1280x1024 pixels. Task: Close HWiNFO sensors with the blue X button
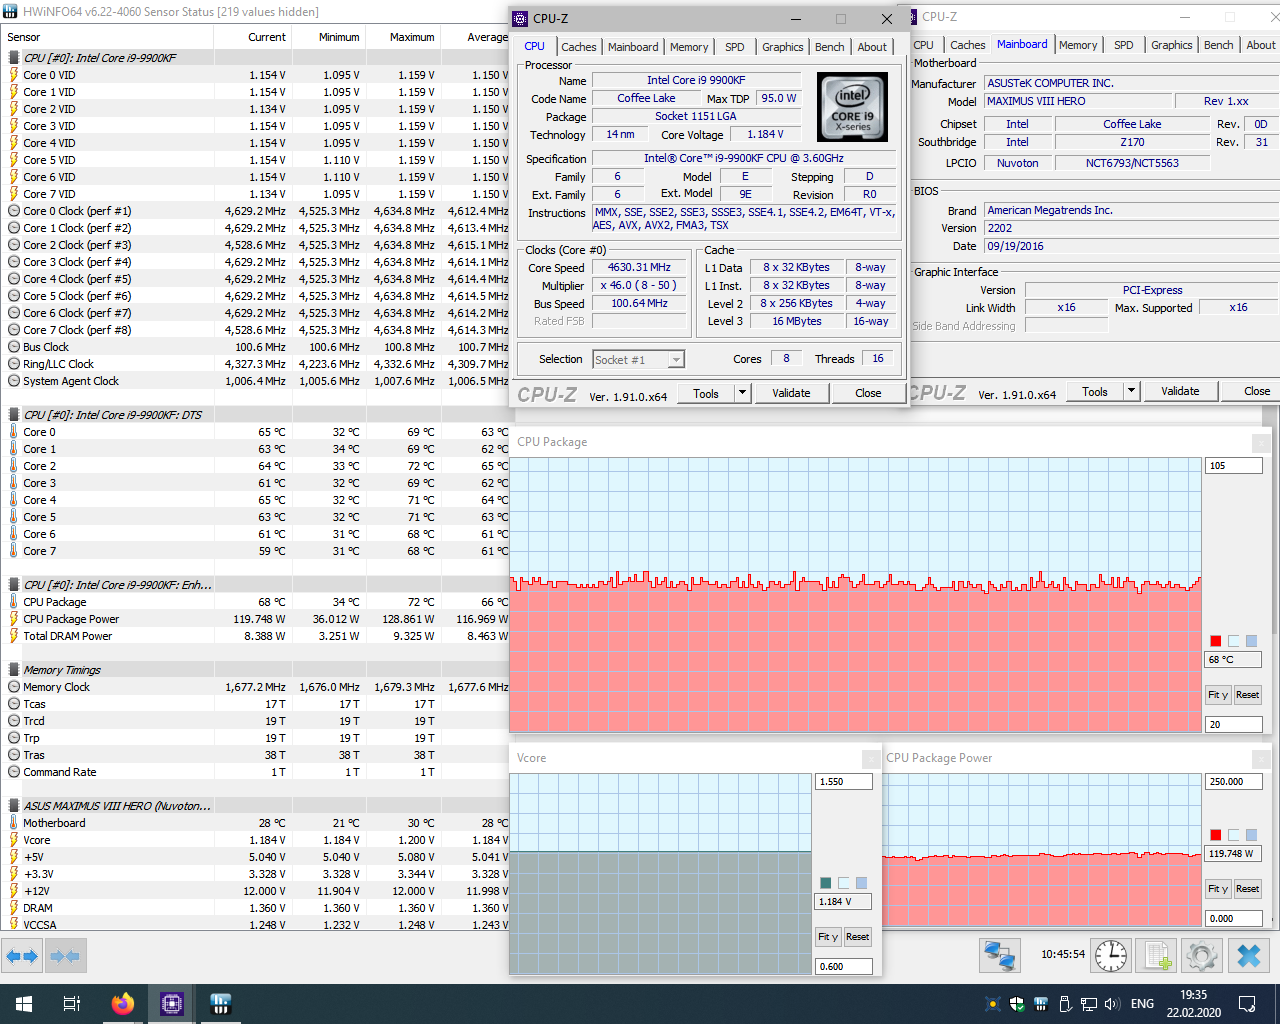(1249, 956)
